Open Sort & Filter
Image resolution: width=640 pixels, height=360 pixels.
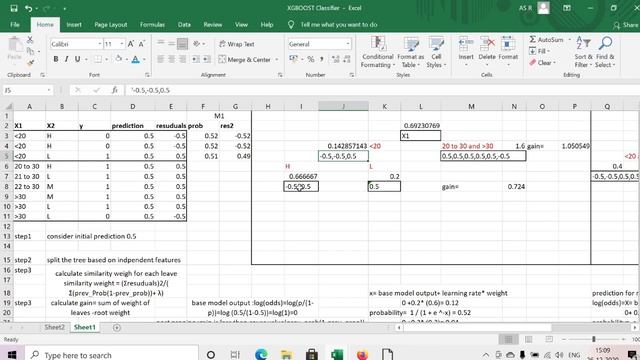pyautogui.click(x=583, y=52)
